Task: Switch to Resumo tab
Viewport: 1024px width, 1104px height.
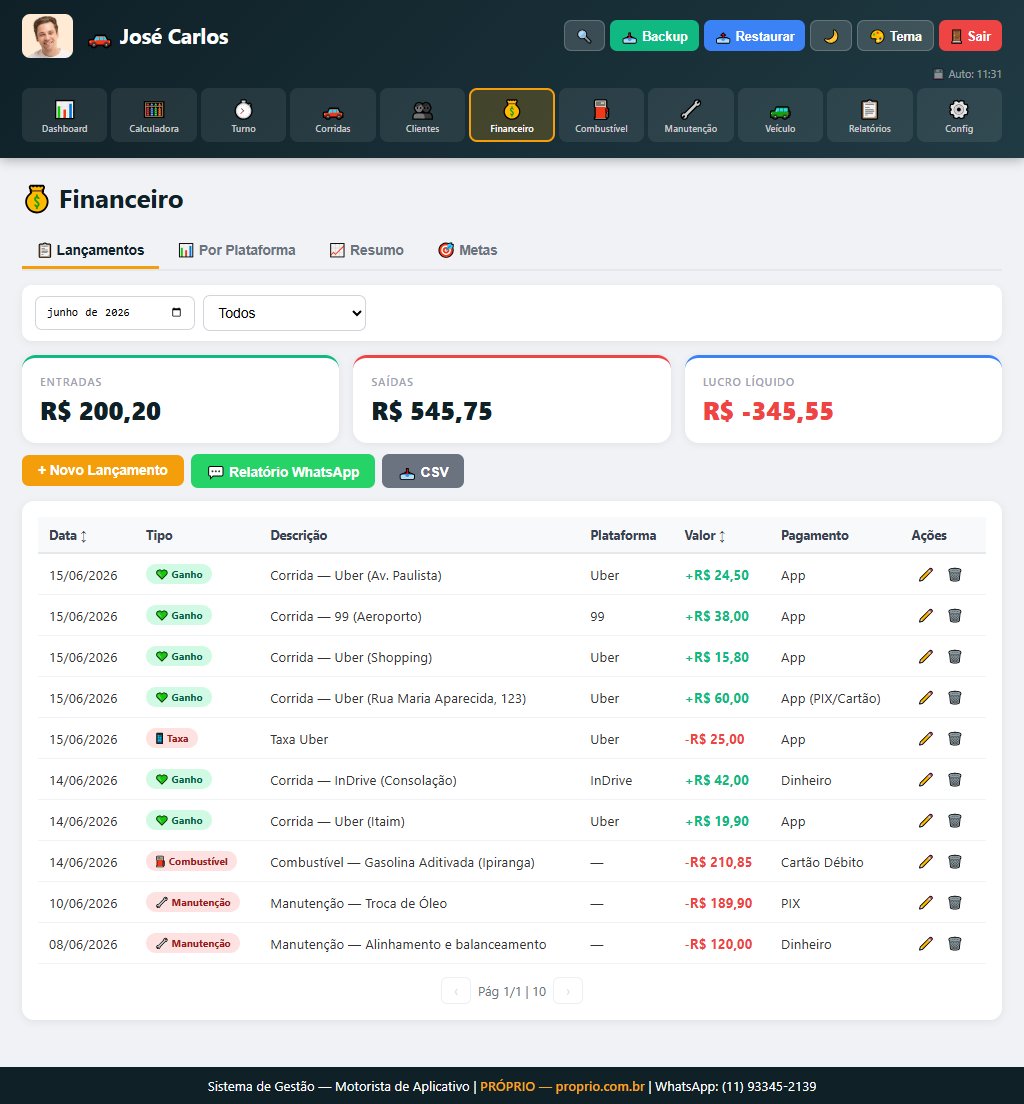Action: tap(367, 250)
